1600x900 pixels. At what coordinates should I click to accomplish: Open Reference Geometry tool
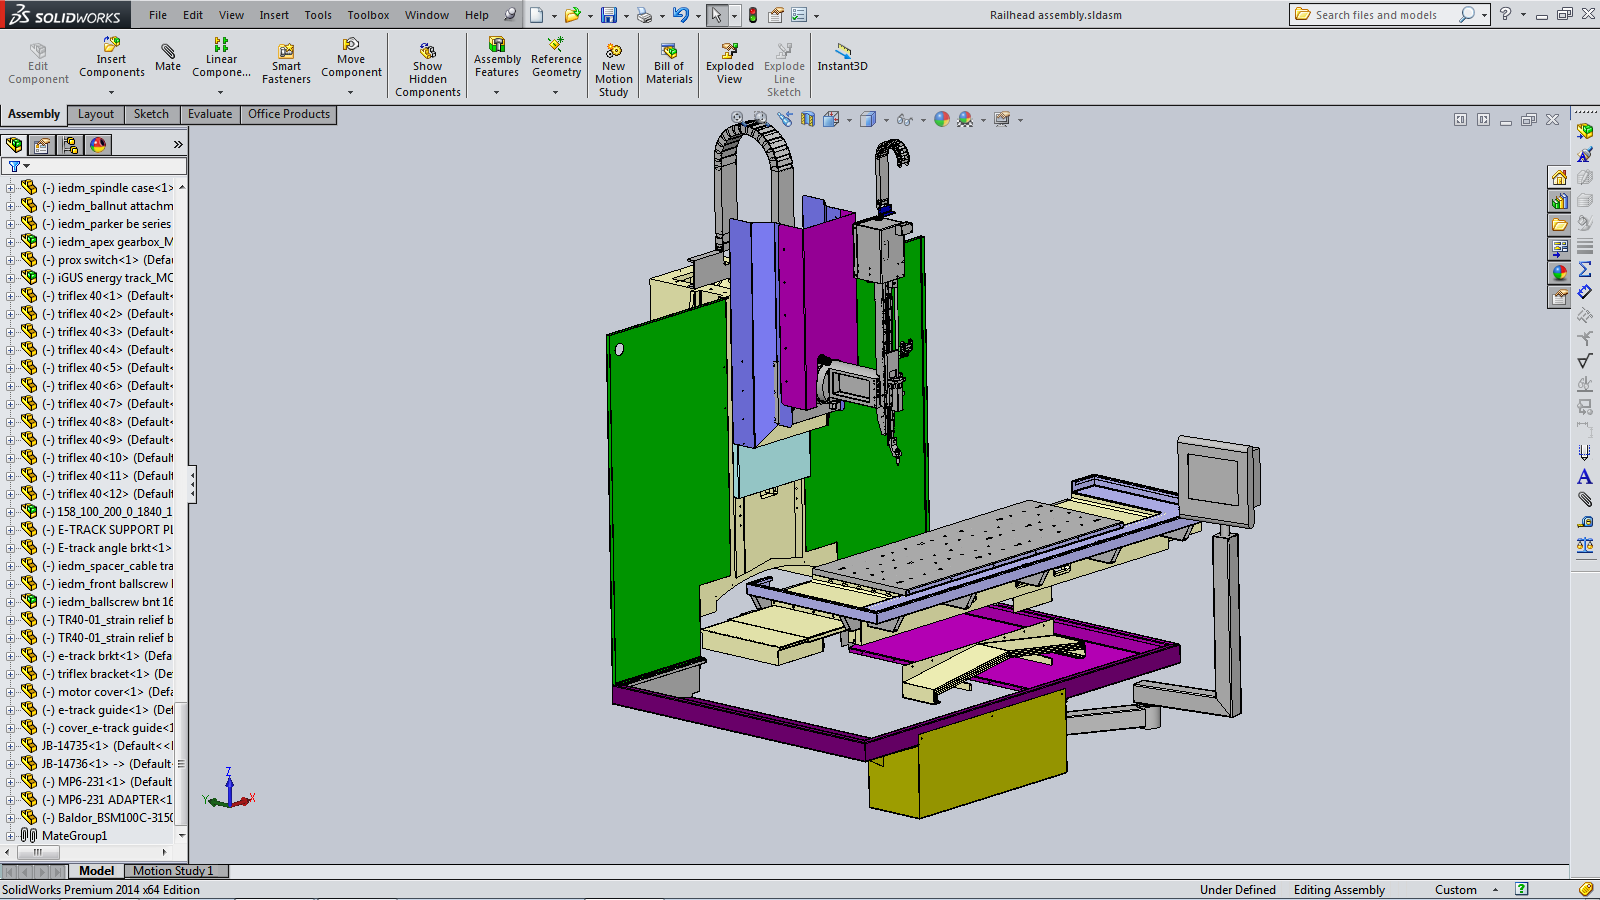tap(556, 58)
